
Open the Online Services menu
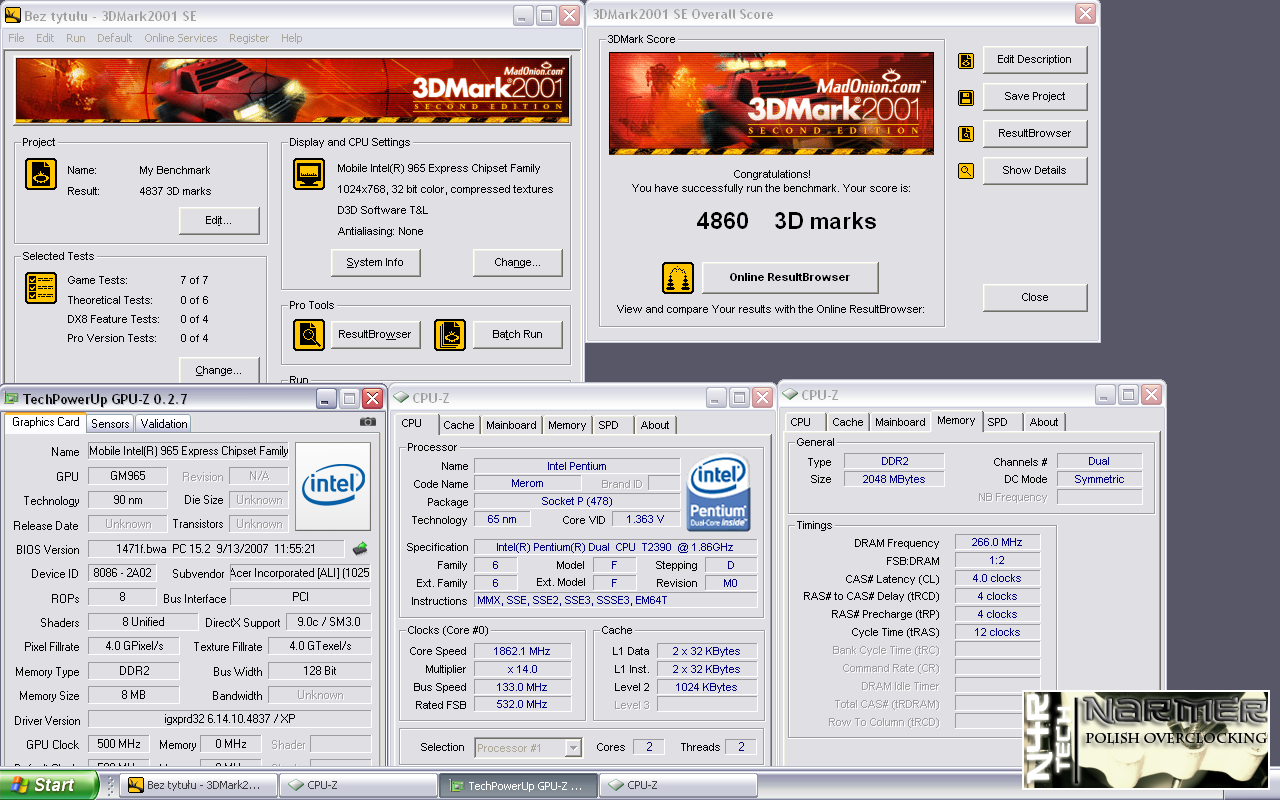pyautogui.click(x=181, y=38)
